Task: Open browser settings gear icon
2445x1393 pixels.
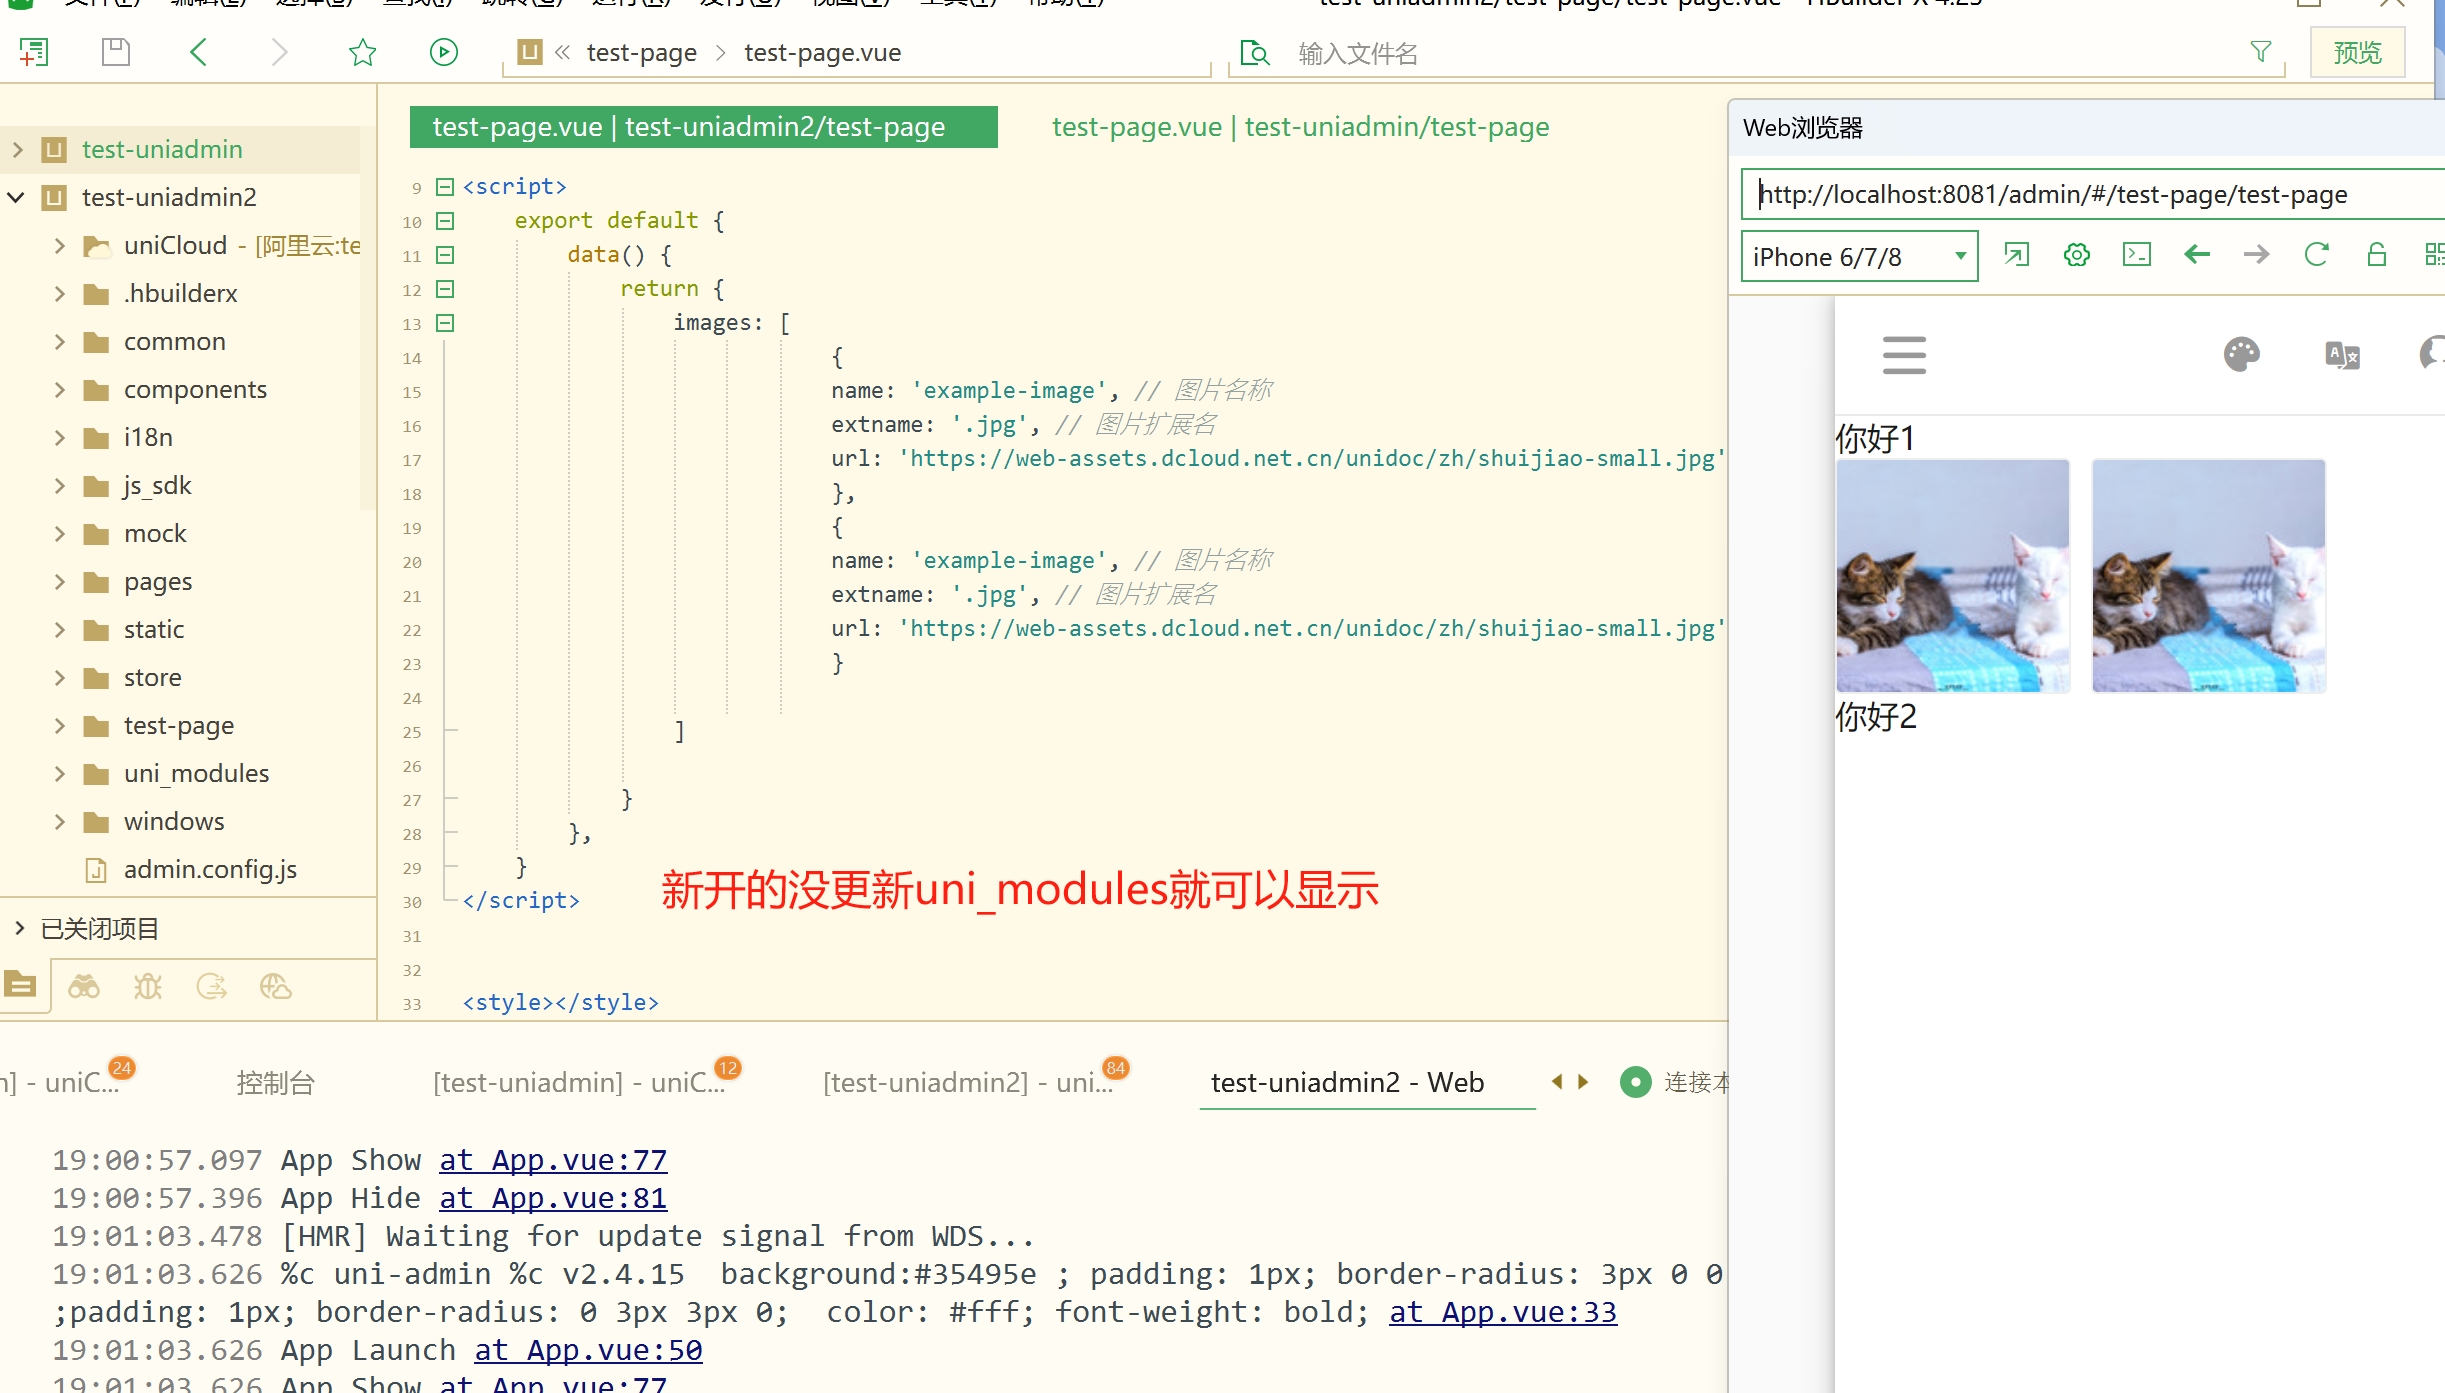Action: pos(2077,255)
